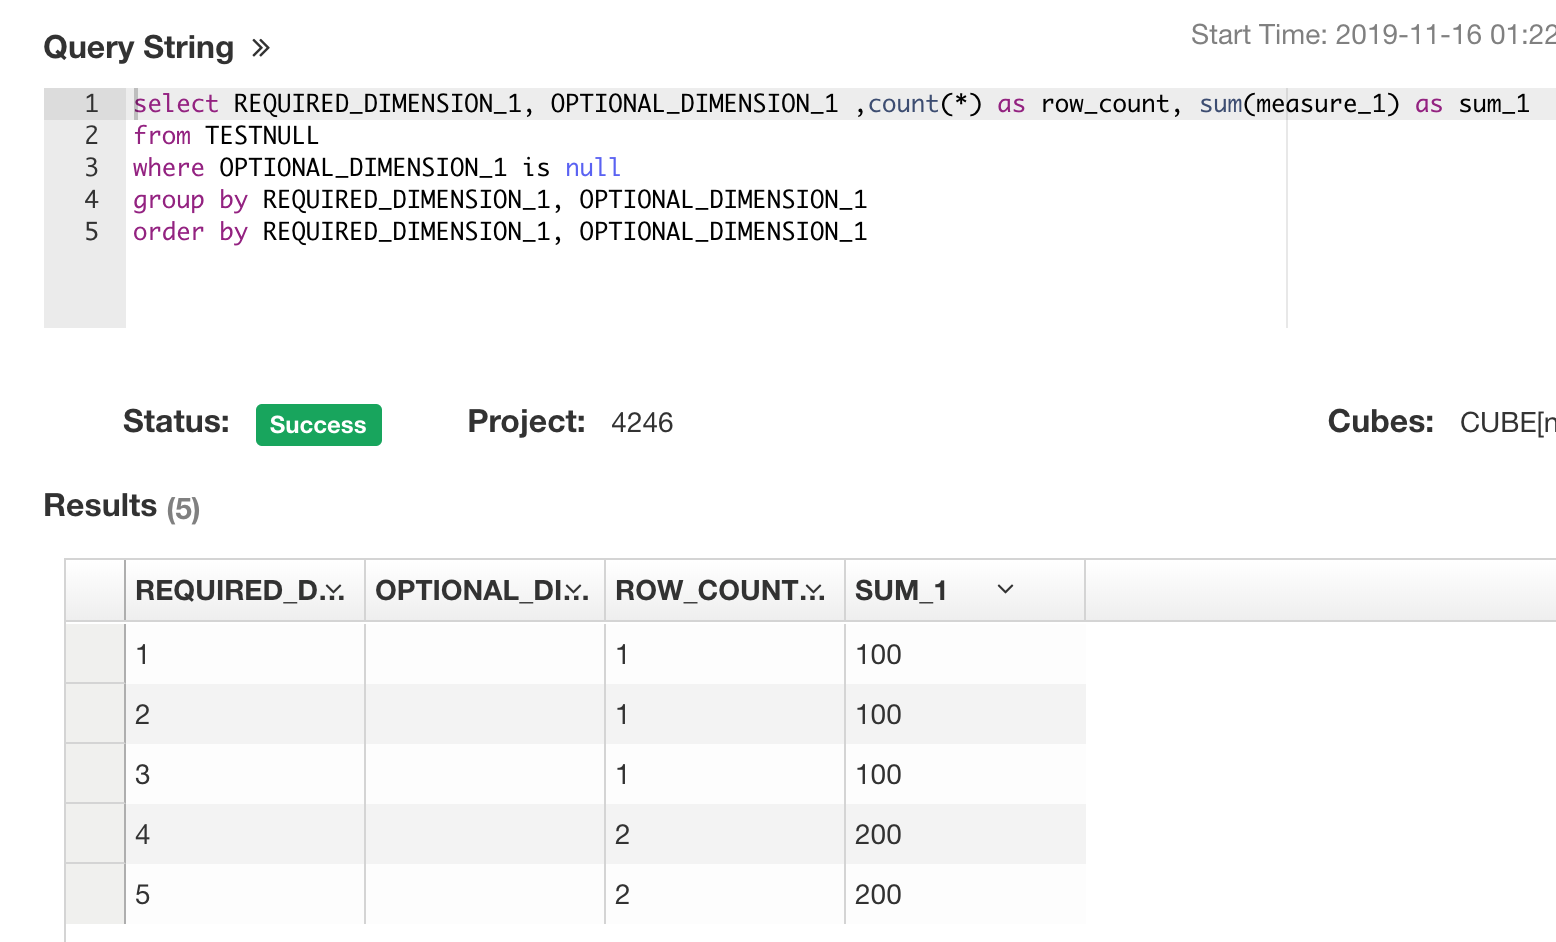The width and height of the screenshot is (1556, 942).
Task: Click SUM_1 value 200 in row 5
Action: 878,894
